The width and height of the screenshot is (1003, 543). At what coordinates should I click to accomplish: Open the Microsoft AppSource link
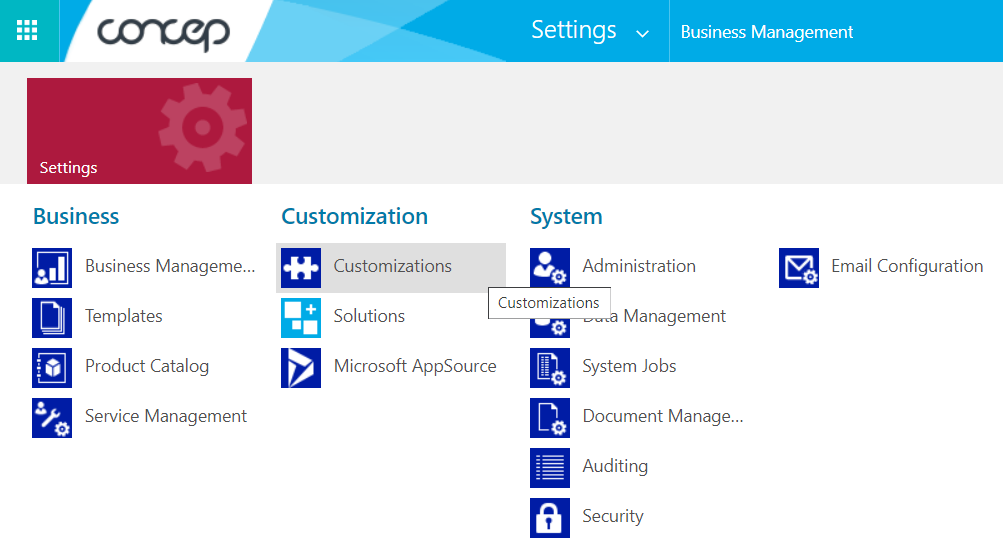pyautogui.click(x=415, y=366)
